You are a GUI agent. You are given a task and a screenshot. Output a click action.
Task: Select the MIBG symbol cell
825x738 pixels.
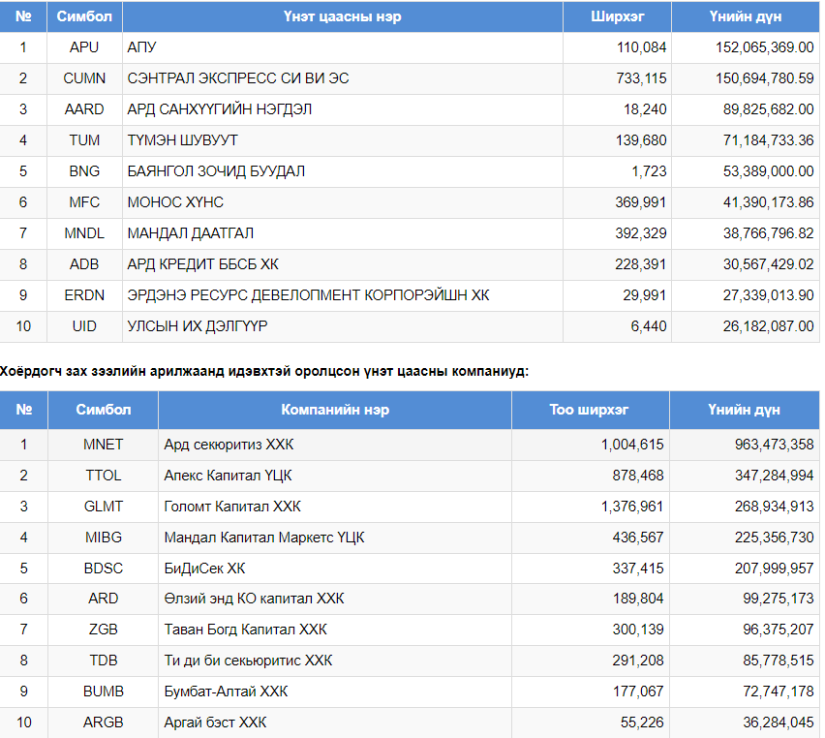tap(103, 538)
